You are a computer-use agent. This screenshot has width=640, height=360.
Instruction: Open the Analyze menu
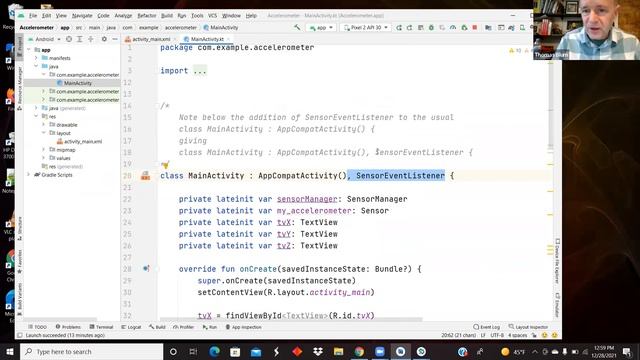pos(123,16)
